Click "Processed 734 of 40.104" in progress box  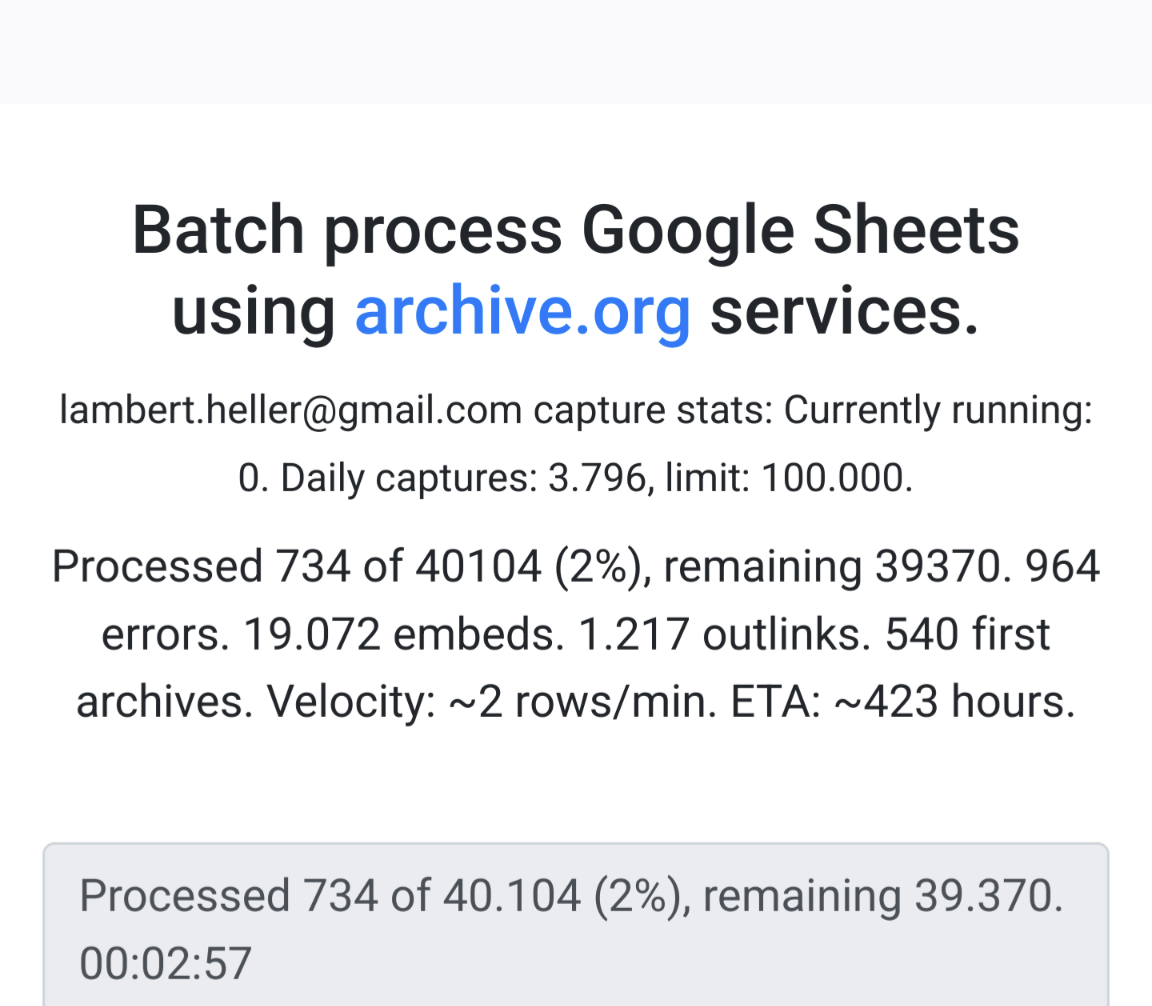click(329, 895)
